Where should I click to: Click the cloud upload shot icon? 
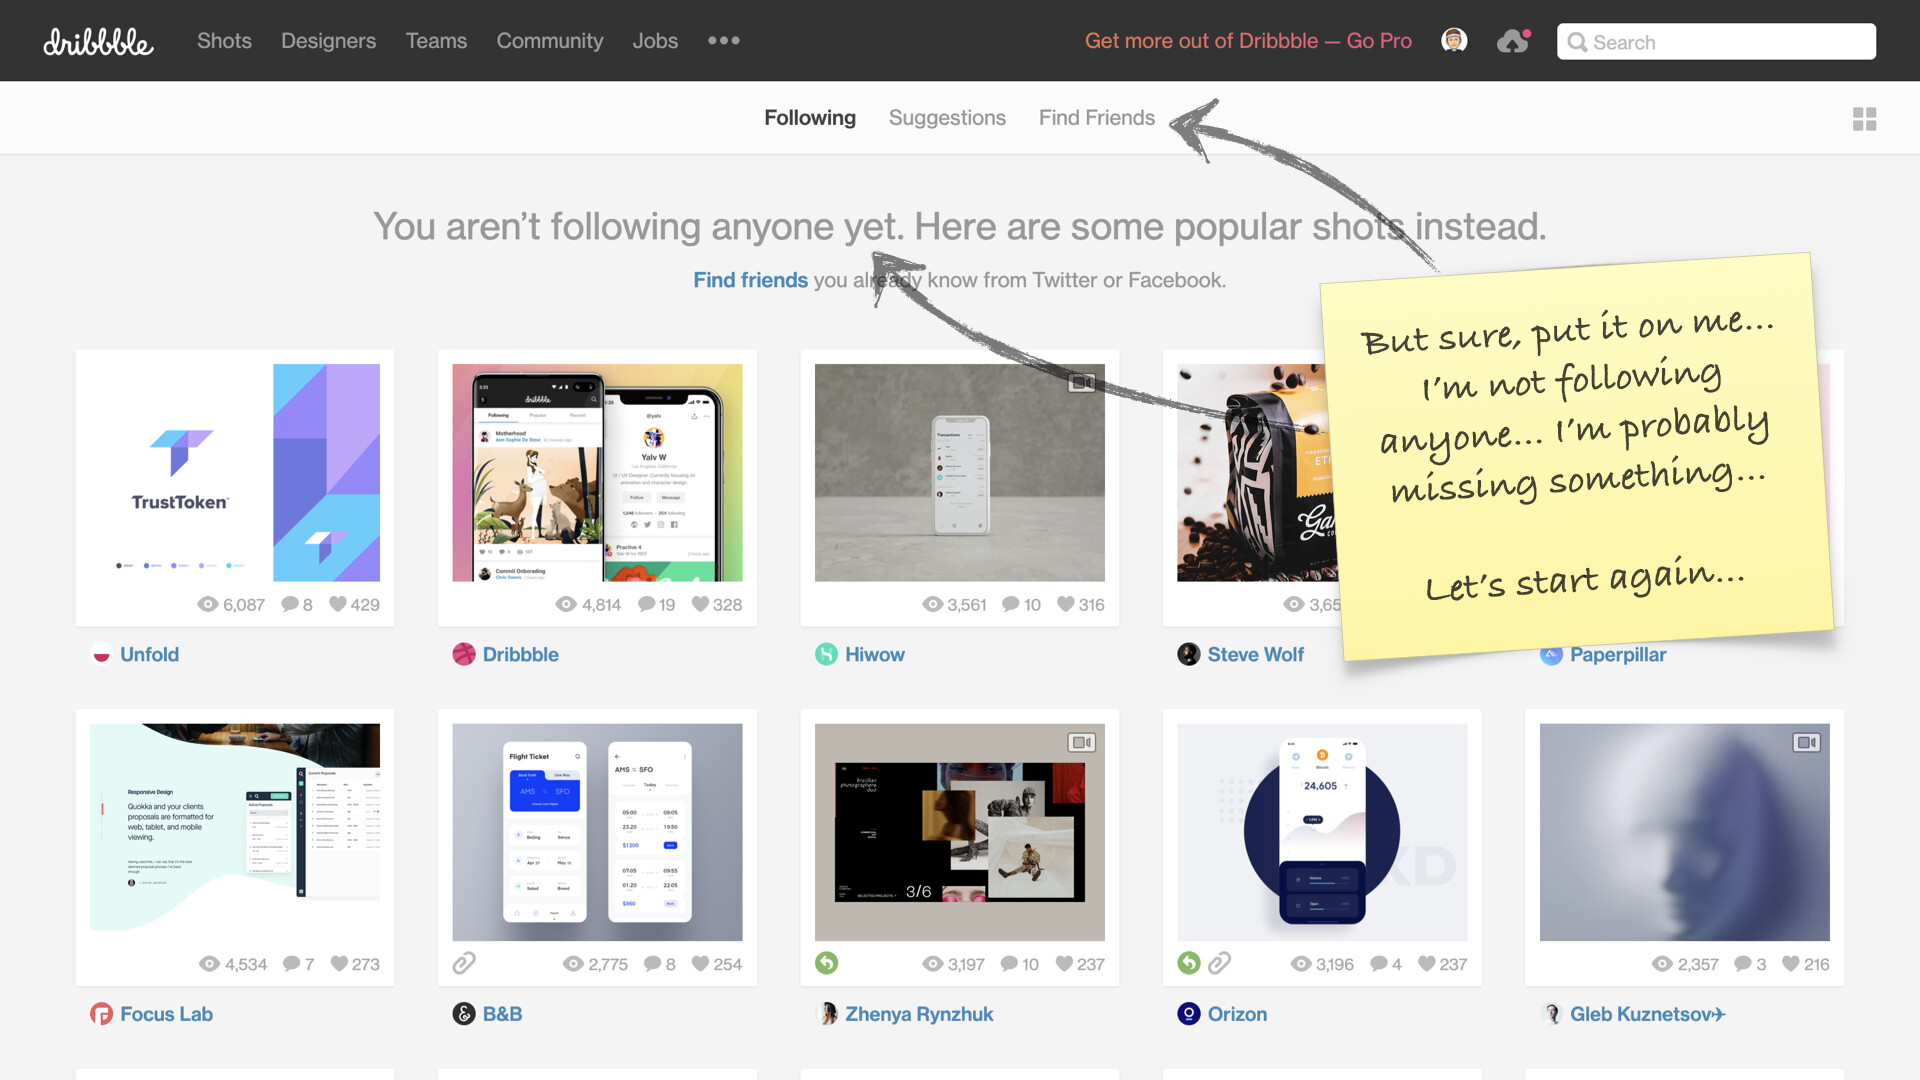point(1513,41)
